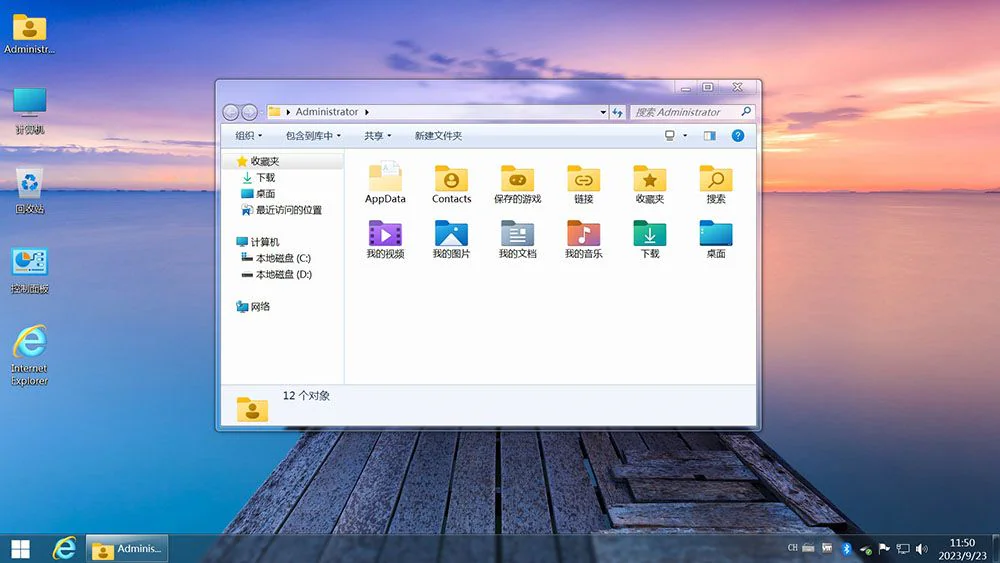Open the AppData folder
The width and height of the screenshot is (1000, 563).
click(385, 184)
